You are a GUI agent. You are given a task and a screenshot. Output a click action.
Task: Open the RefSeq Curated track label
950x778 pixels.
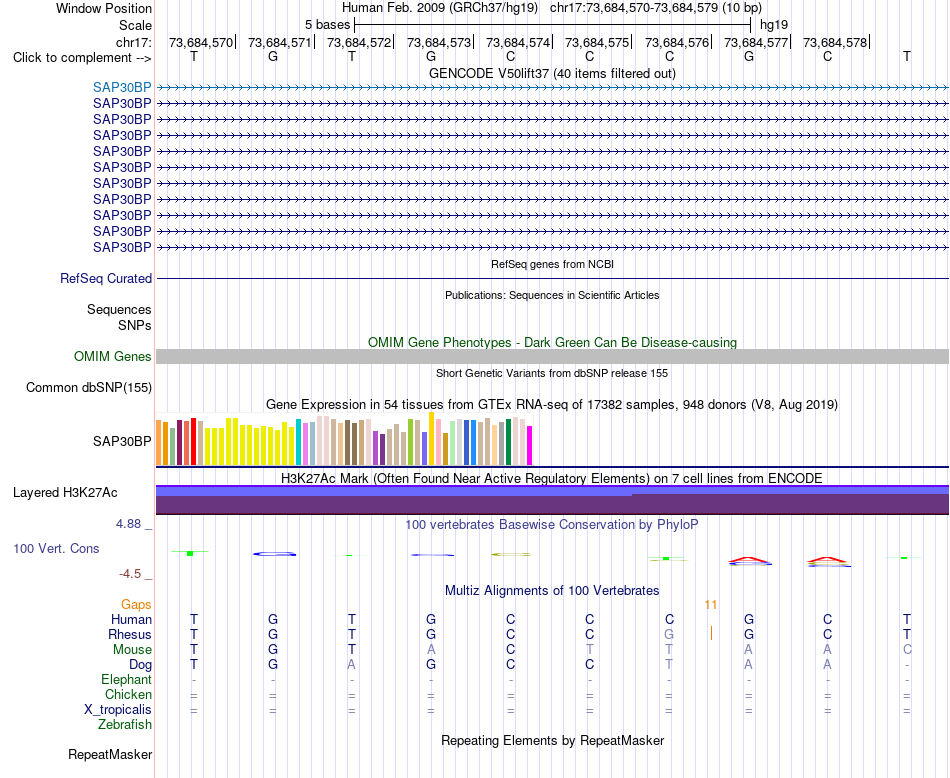pyautogui.click(x=105, y=278)
